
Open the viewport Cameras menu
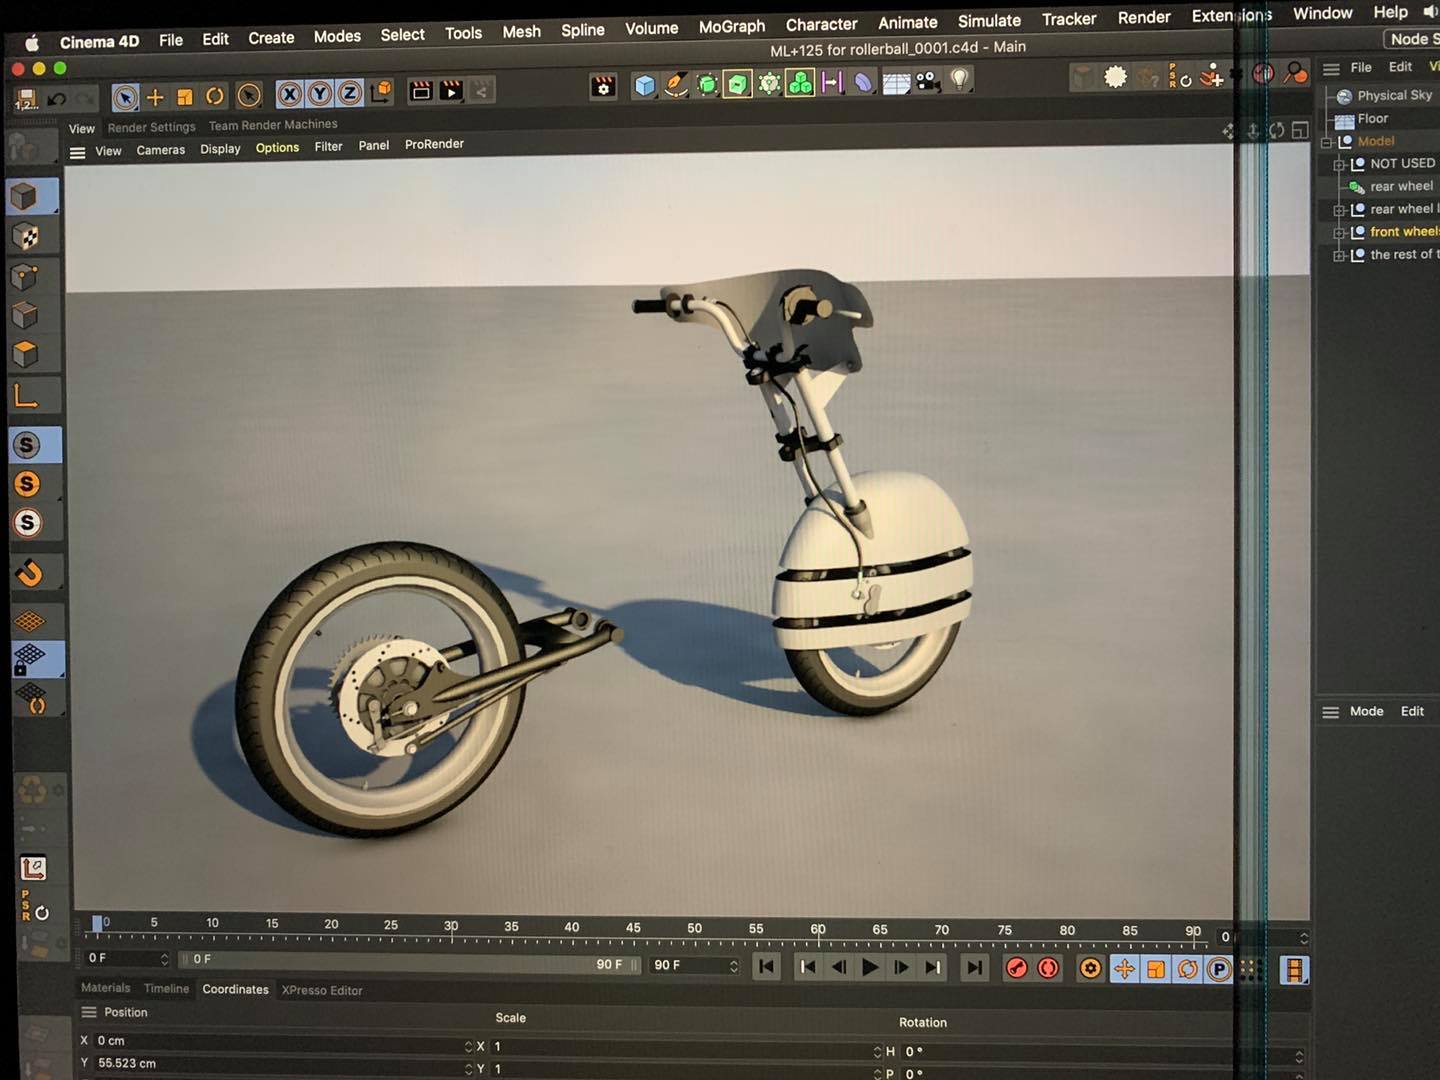pyautogui.click(x=160, y=150)
